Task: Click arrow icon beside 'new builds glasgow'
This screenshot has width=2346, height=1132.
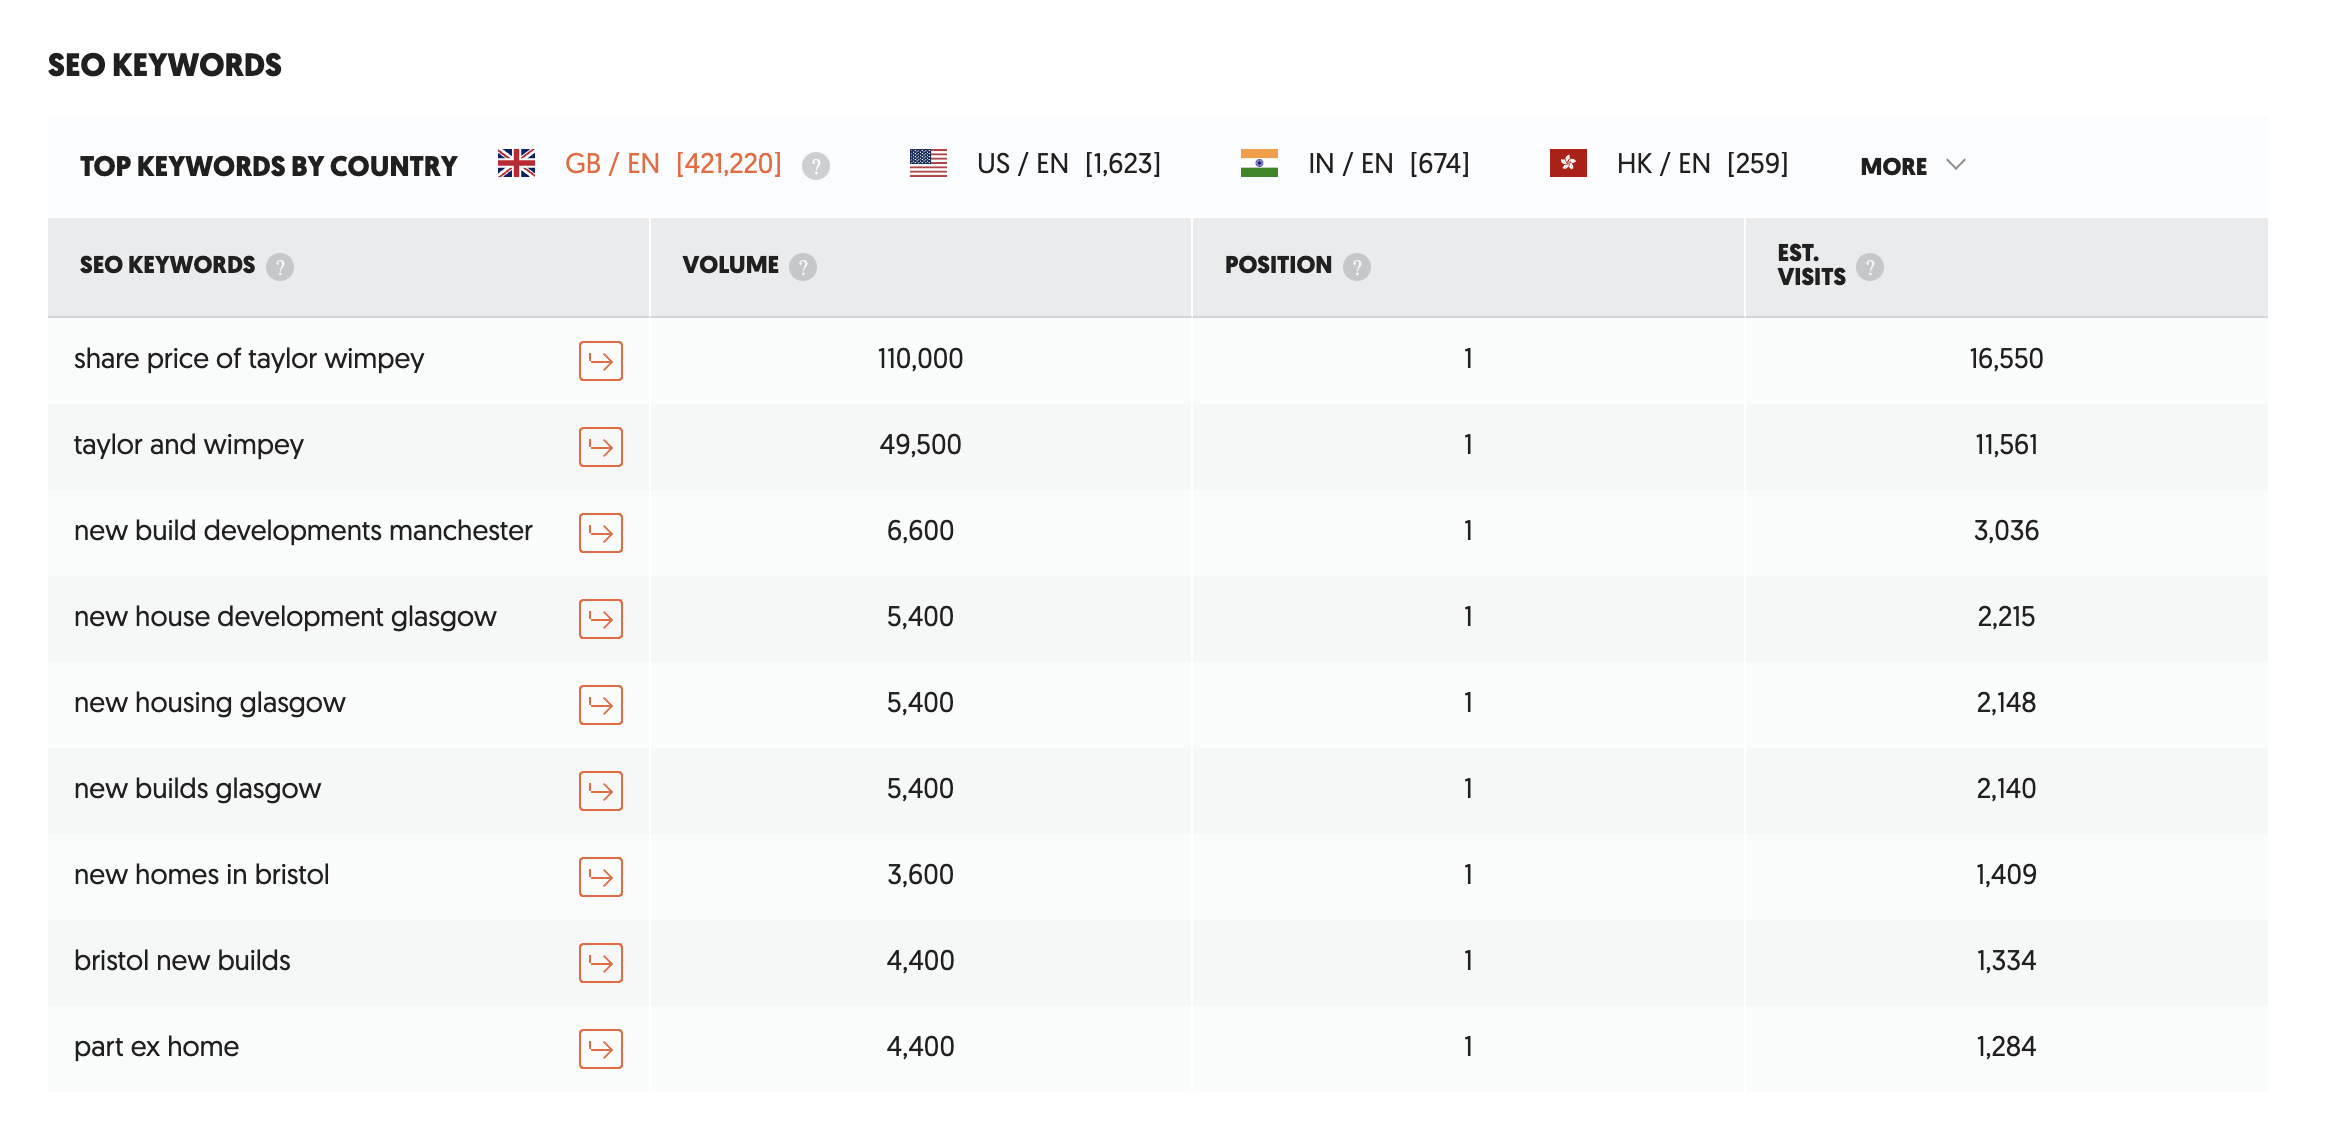Action: coord(600,791)
